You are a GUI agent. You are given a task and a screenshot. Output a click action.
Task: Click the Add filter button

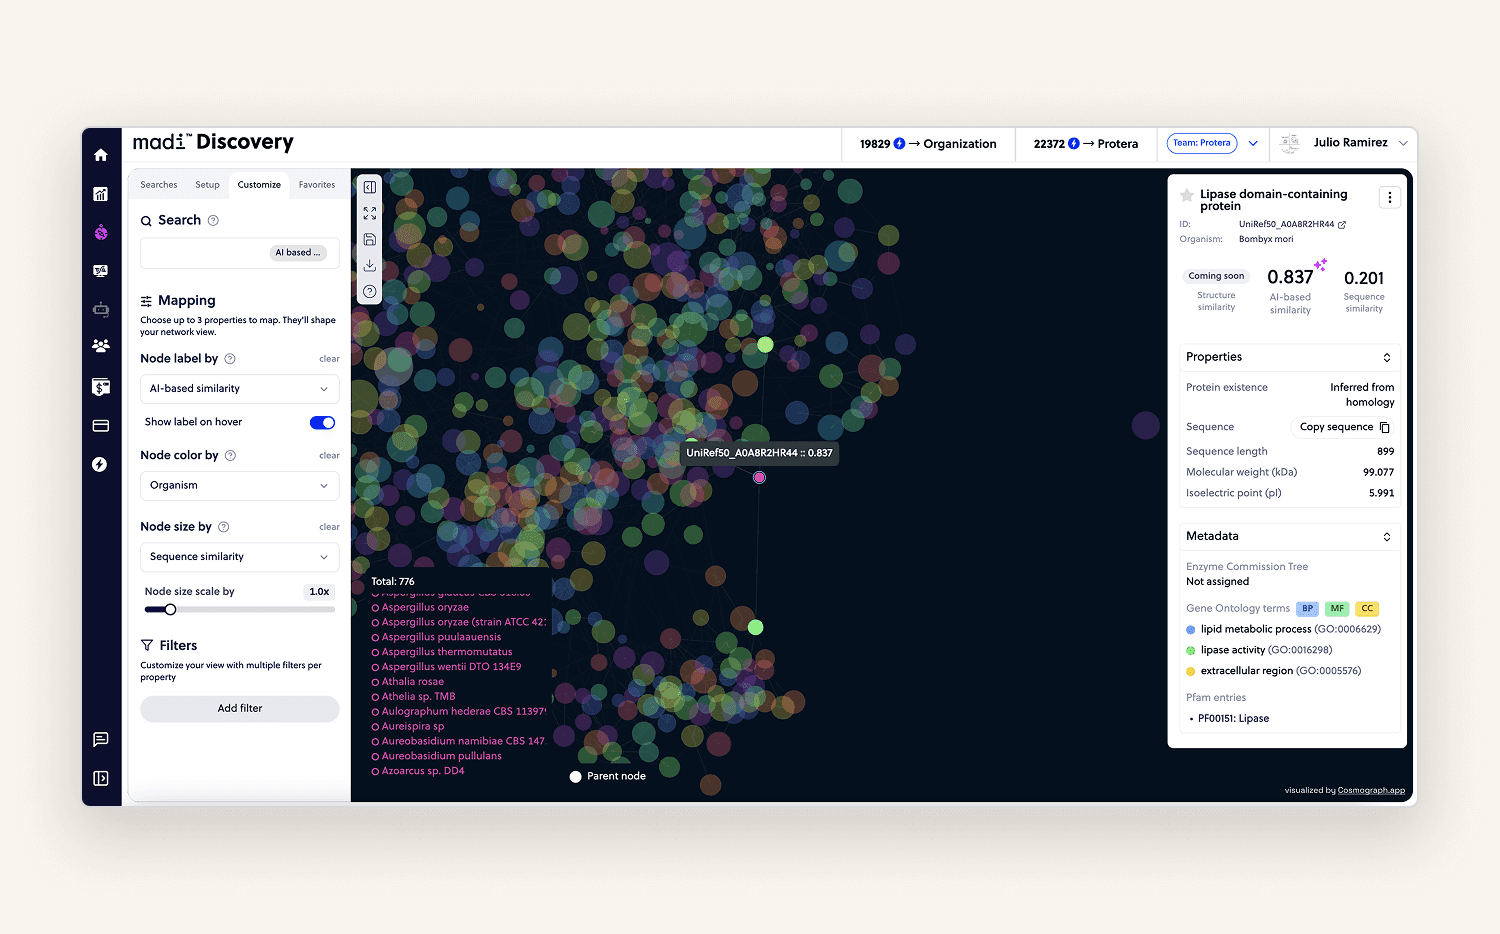pos(240,708)
